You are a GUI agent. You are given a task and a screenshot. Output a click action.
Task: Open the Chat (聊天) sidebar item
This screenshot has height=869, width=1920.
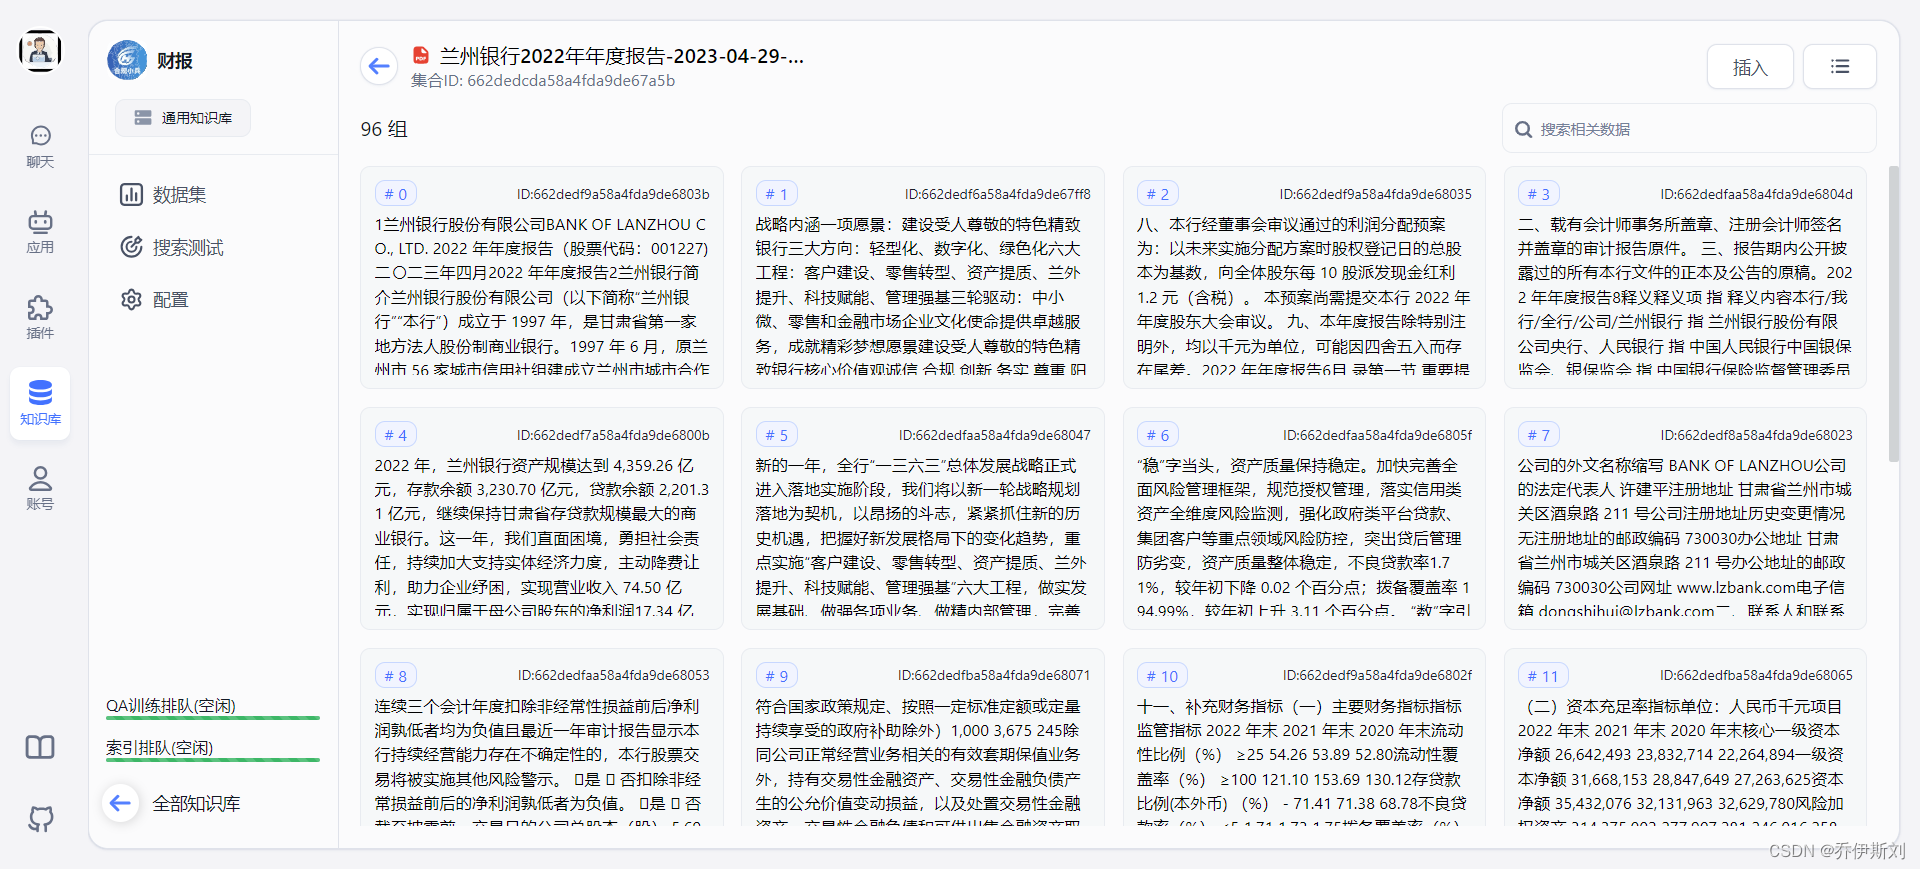tap(40, 146)
